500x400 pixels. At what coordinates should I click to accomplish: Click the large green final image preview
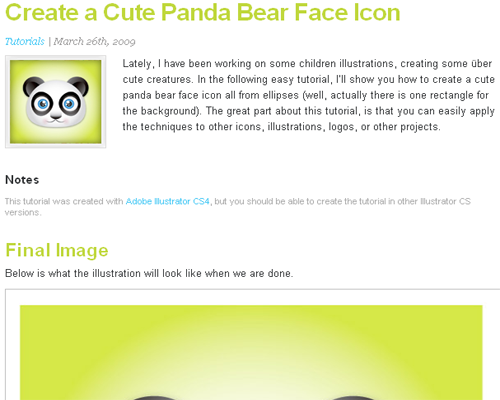point(251,352)
